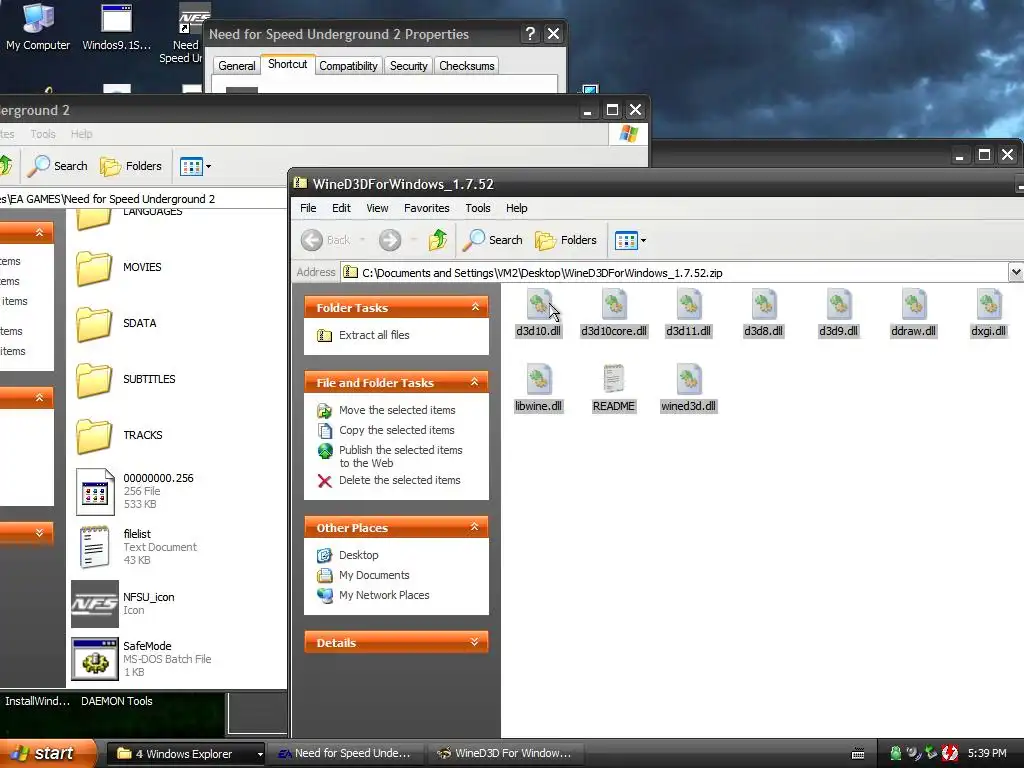The image size is (1024, 768).
Task: Collapse the File and Folder Tasks panel
Action: pos(475,382)
